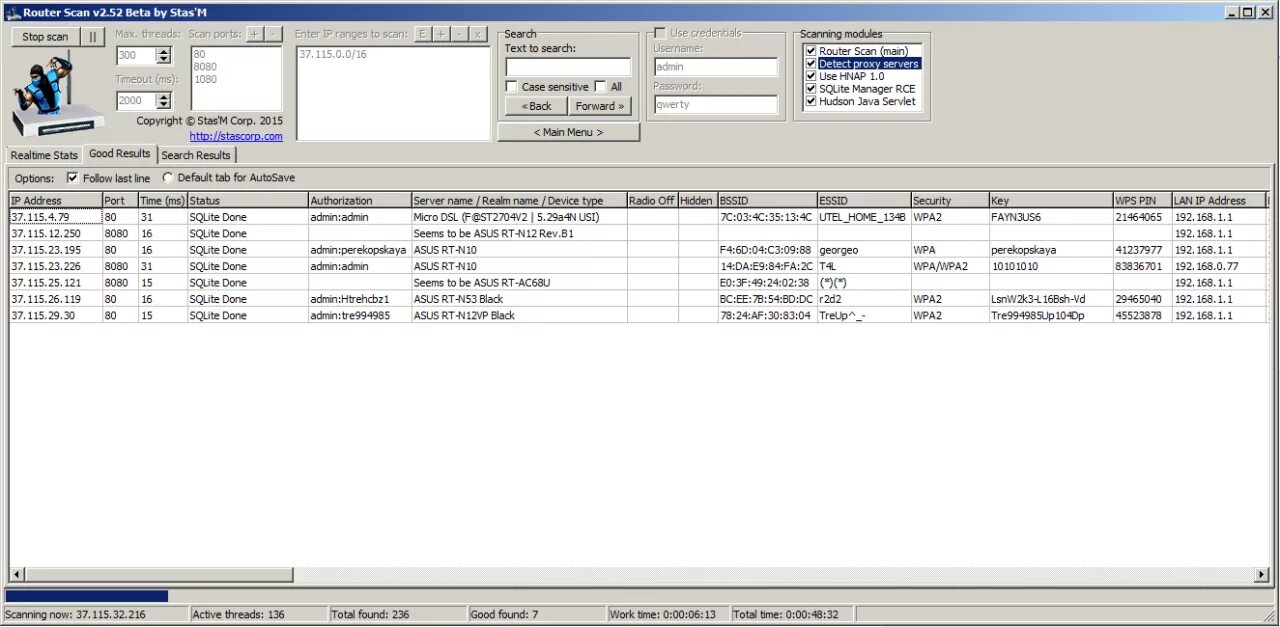Select the row with IP 37.115.12.250
This screenshot has width=1280, height=627.
click(x=640, y=233)
